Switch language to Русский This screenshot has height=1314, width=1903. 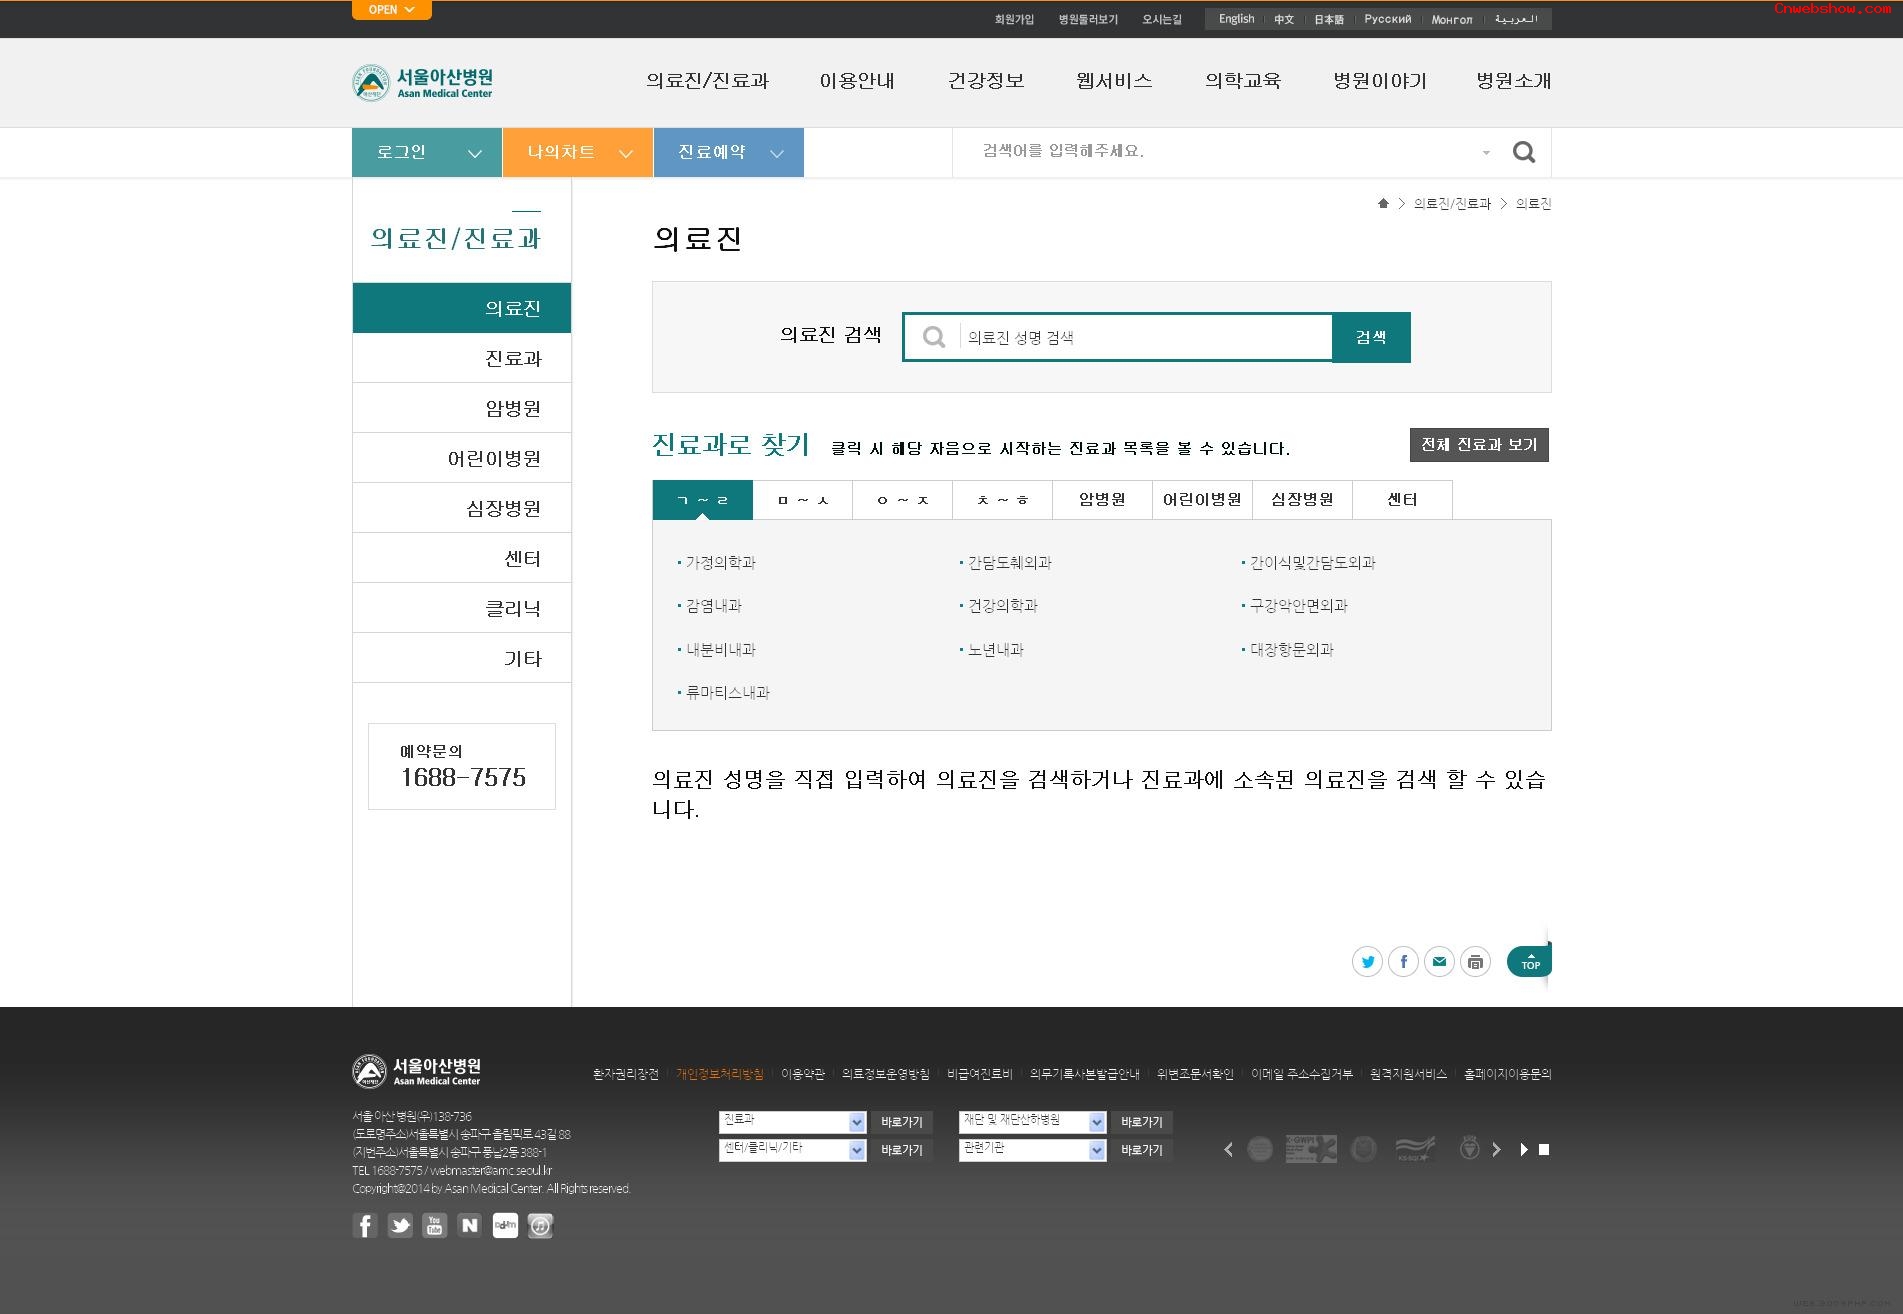1387,19
